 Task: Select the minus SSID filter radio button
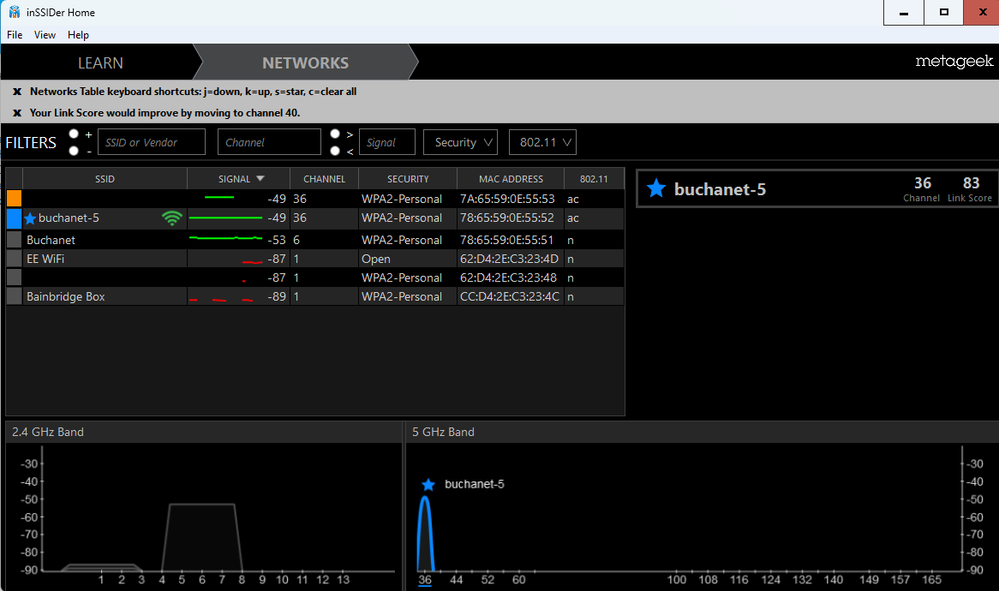tap(74, 151)
